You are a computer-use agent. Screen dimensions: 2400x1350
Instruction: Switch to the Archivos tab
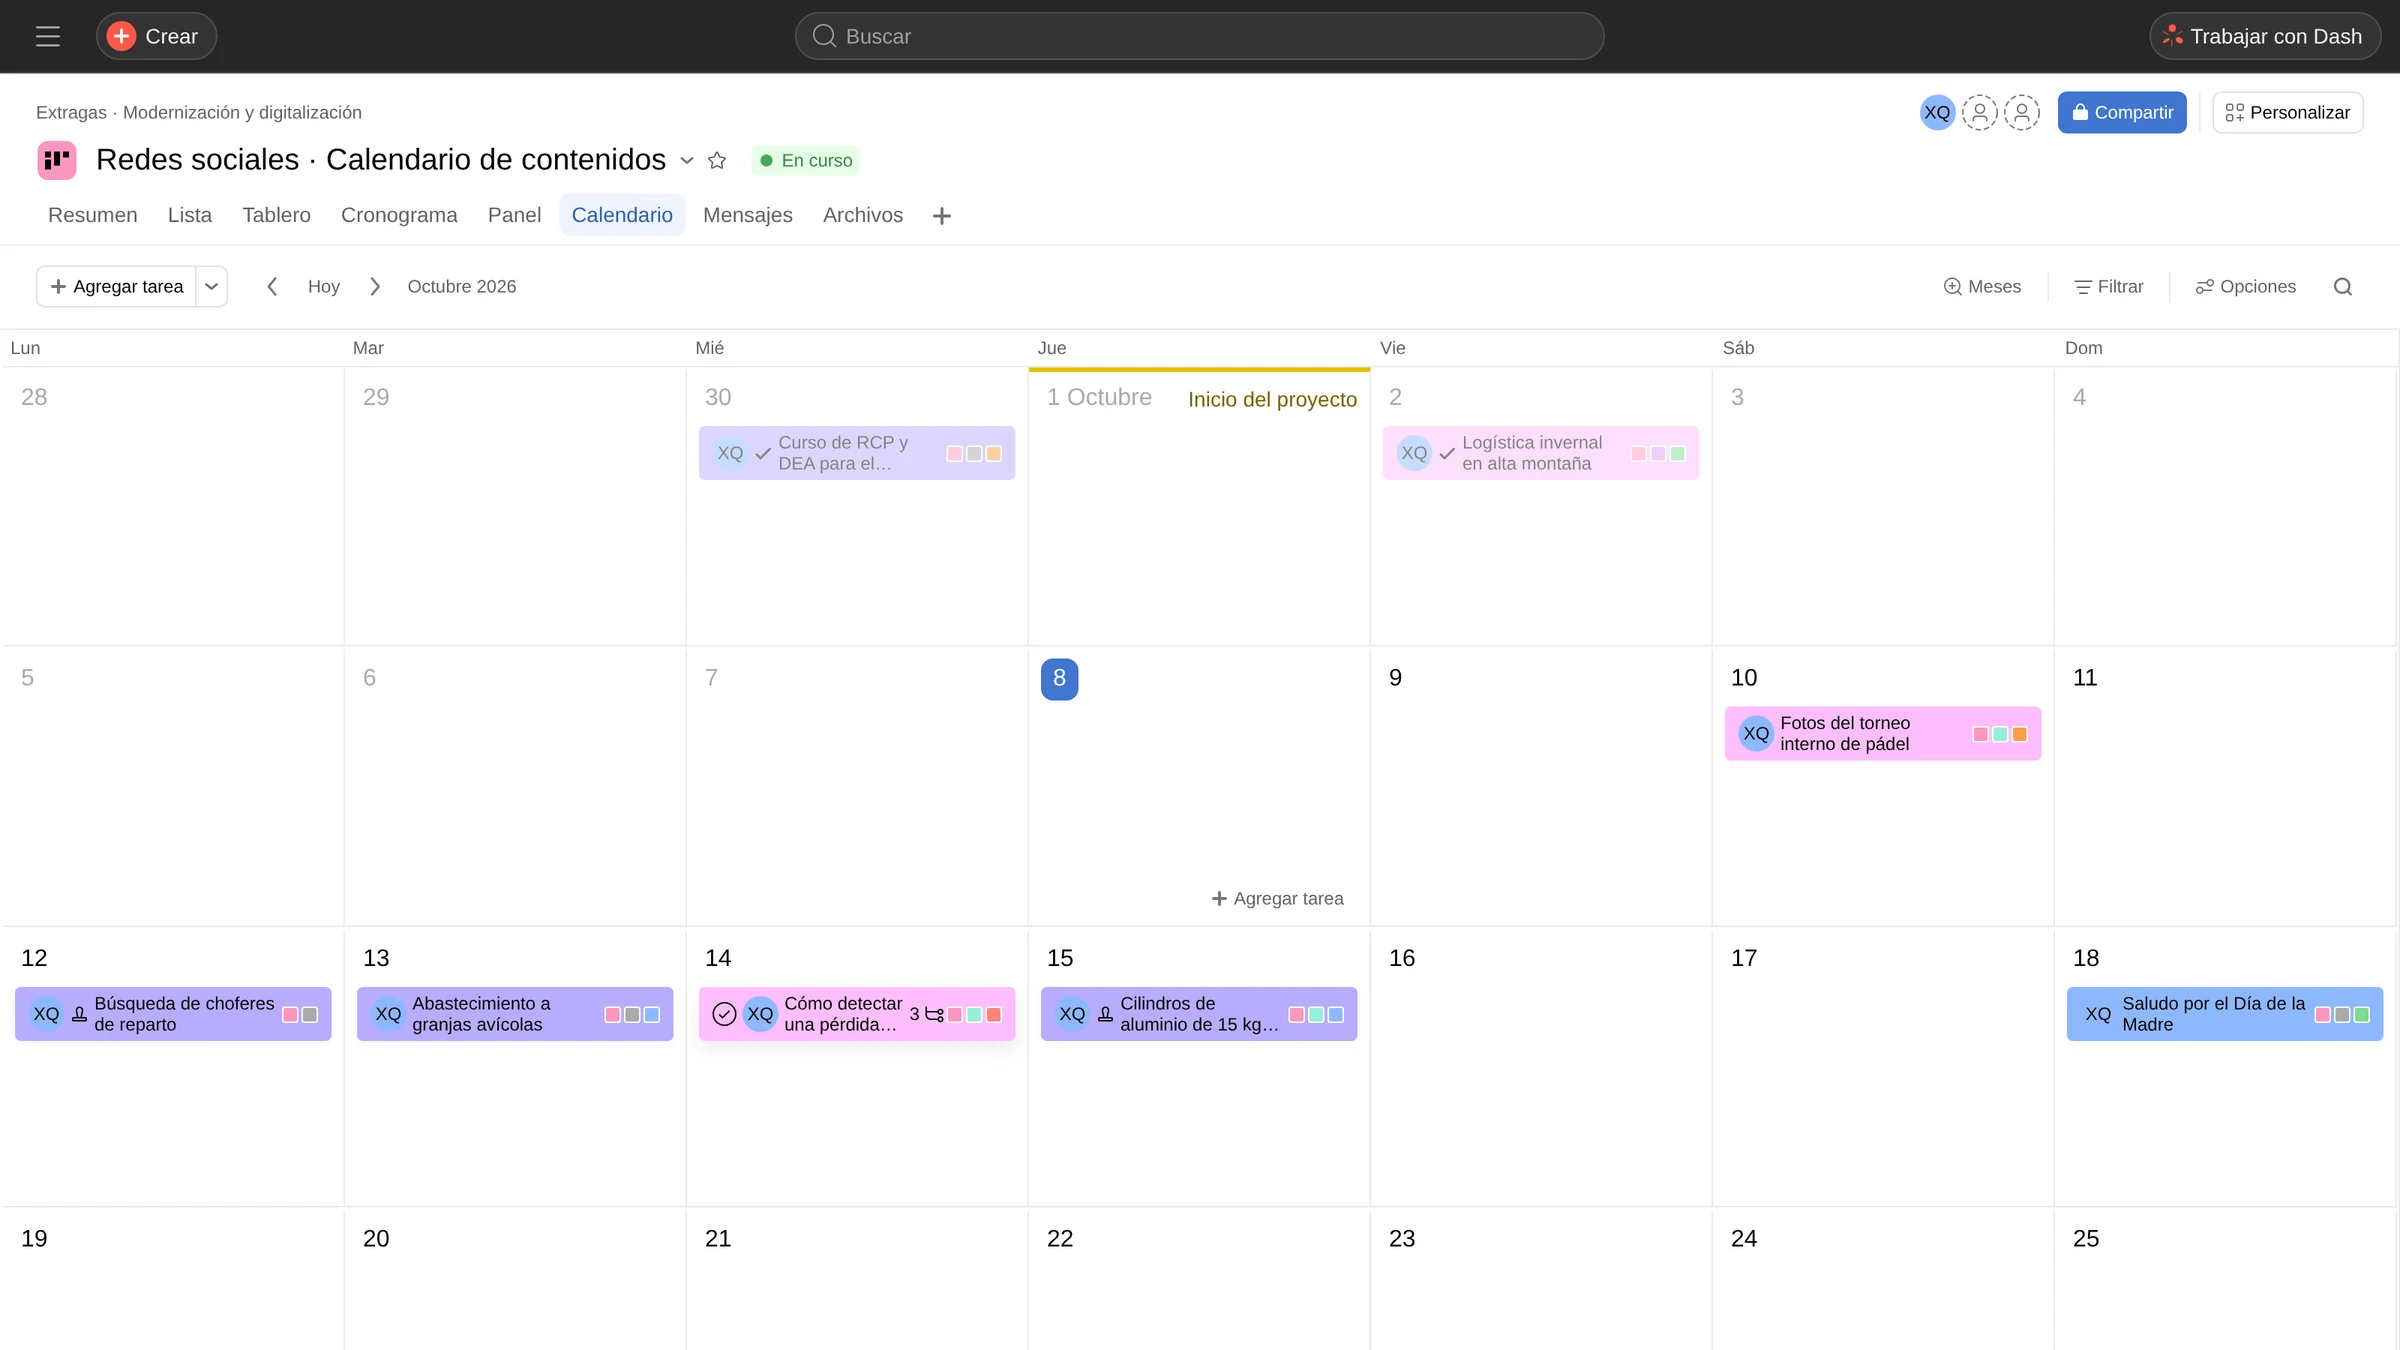coord(862,216)
